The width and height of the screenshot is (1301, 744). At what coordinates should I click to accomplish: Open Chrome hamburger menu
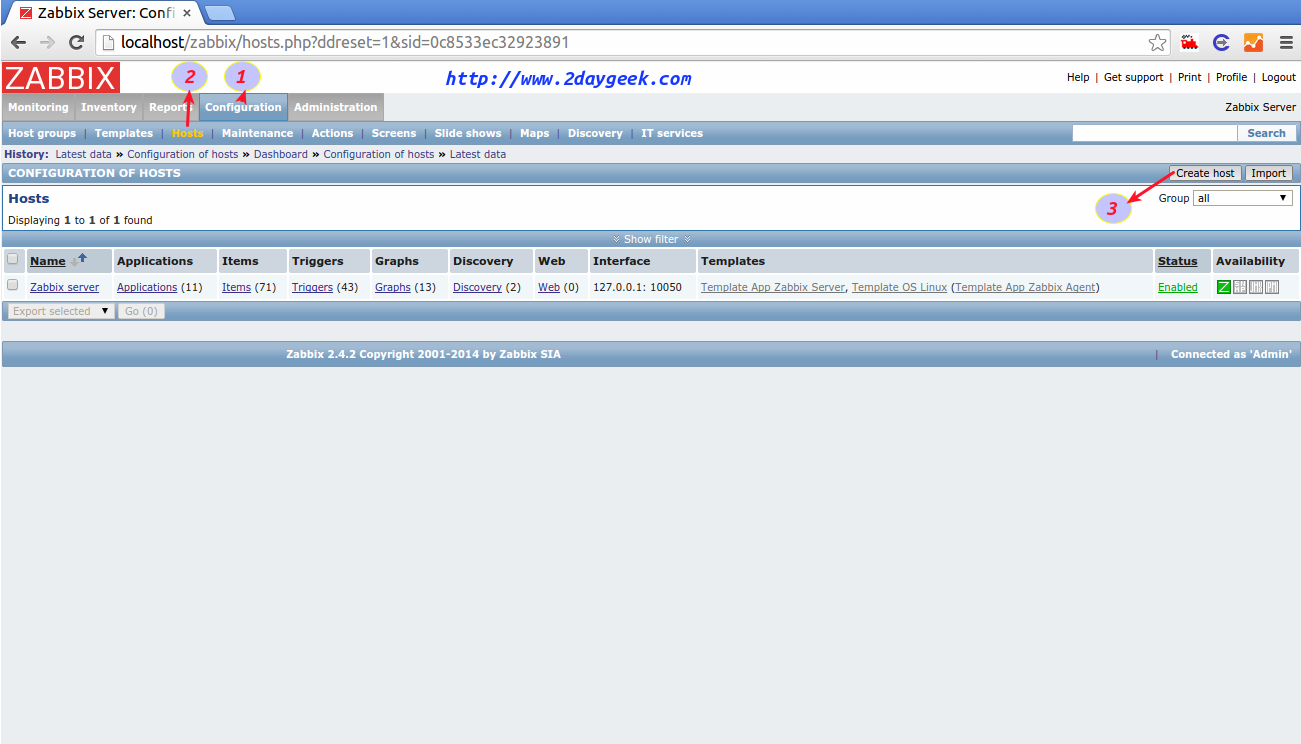(x=1286, y=43)
